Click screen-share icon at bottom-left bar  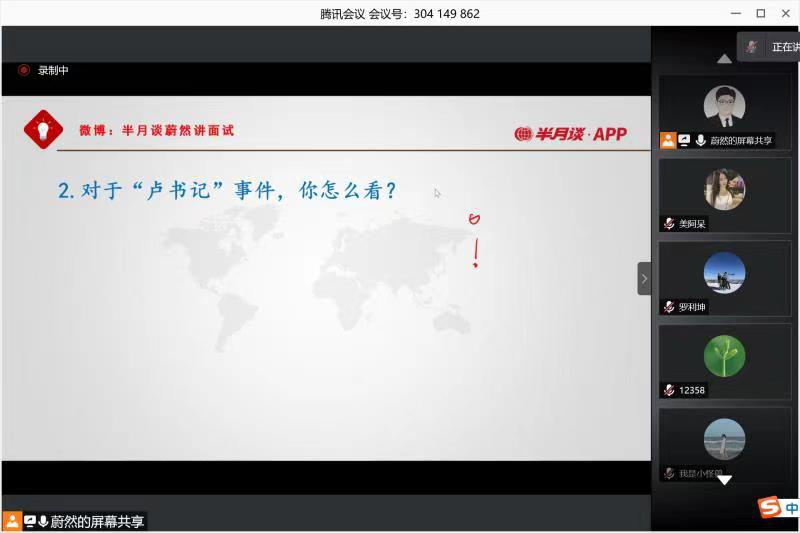pos(30,521)
